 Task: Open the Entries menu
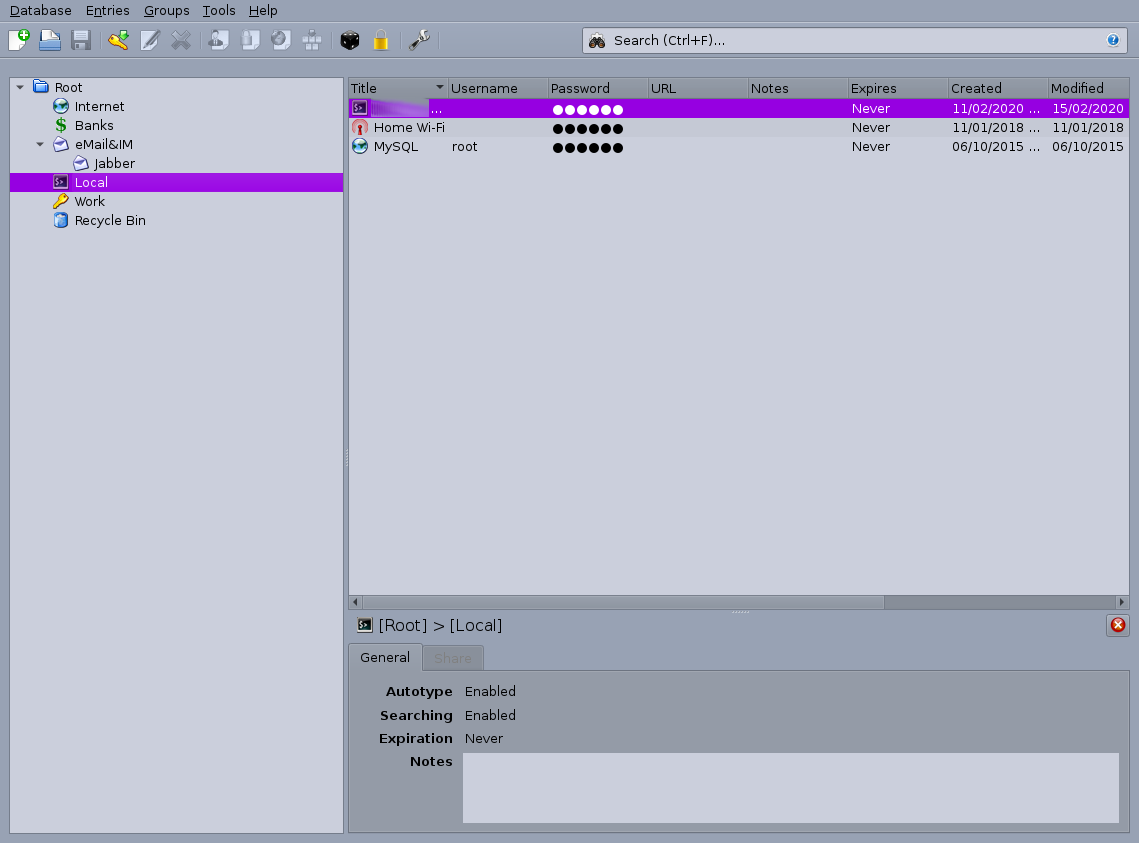coord(107,11)
